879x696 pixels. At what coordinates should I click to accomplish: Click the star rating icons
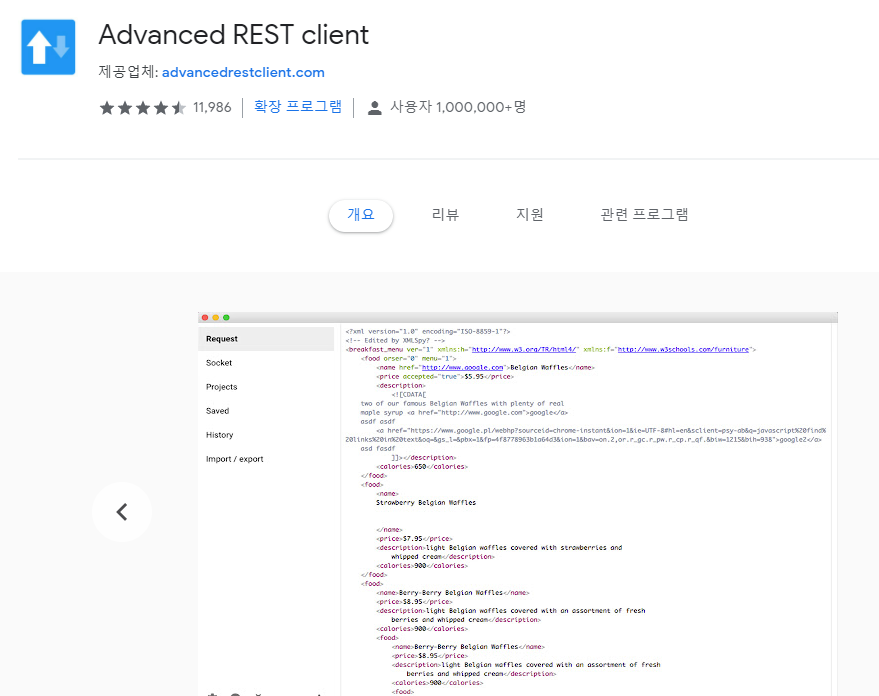[142, 108]
